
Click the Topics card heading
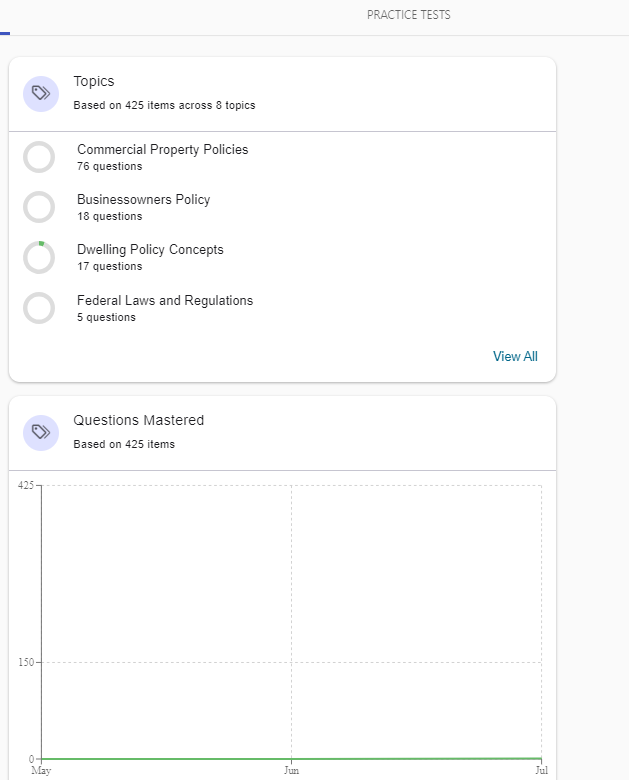pyautogui.click(x=94, y=81)
